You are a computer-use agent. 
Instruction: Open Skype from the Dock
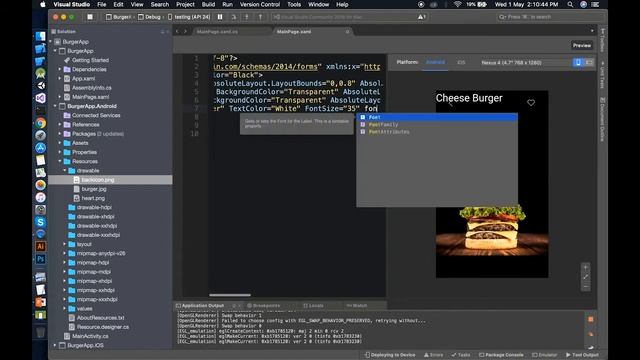40,222
